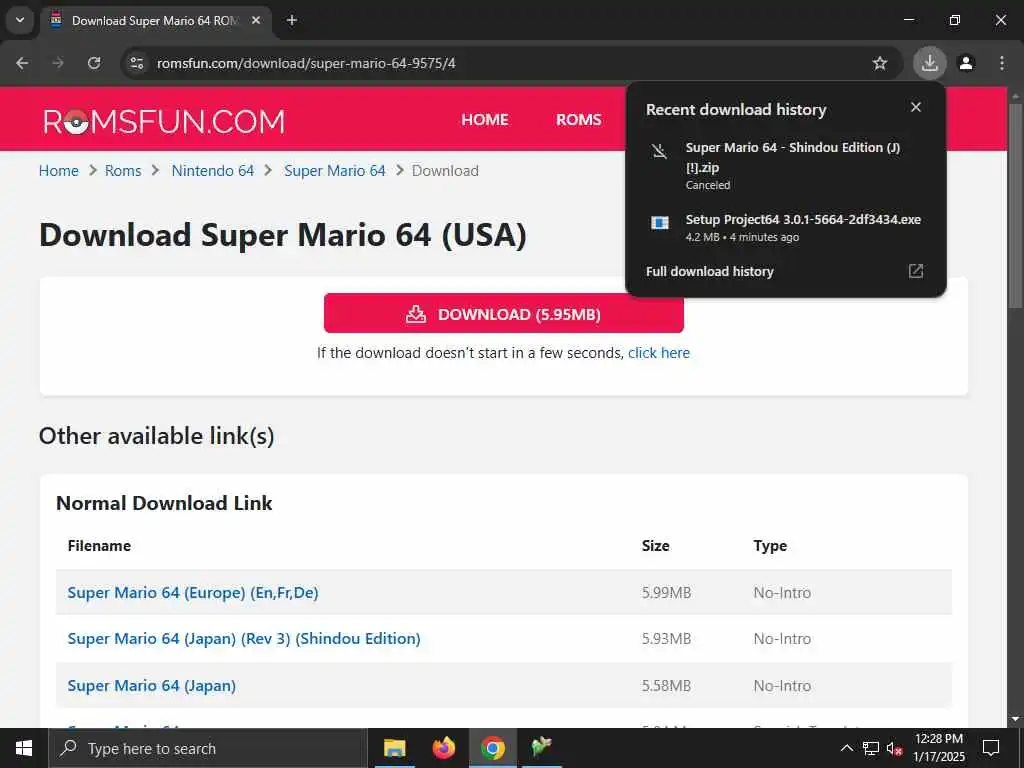Open Super Mario 64 (Japan) (Rev 3) Shindou link

[244, 638]
